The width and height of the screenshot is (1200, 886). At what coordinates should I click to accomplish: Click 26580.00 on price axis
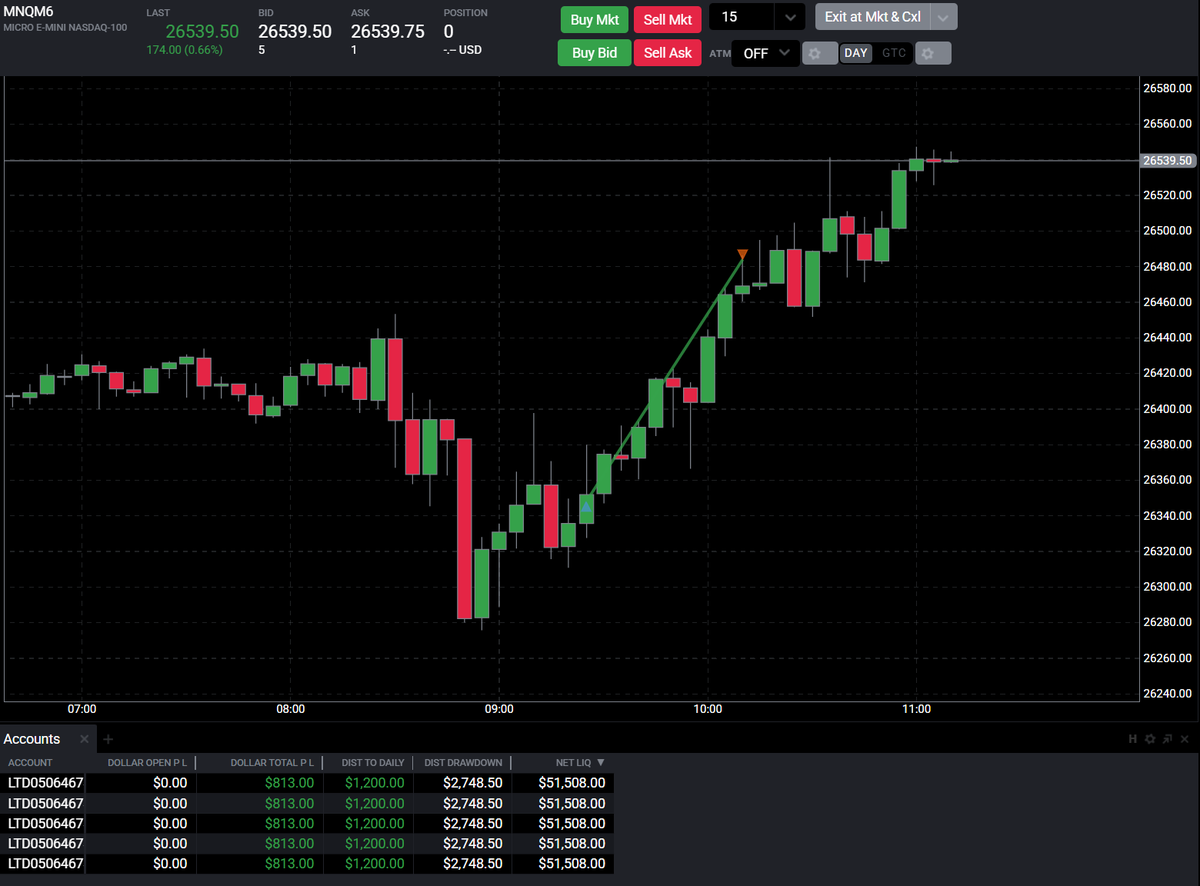(1167, 89)
